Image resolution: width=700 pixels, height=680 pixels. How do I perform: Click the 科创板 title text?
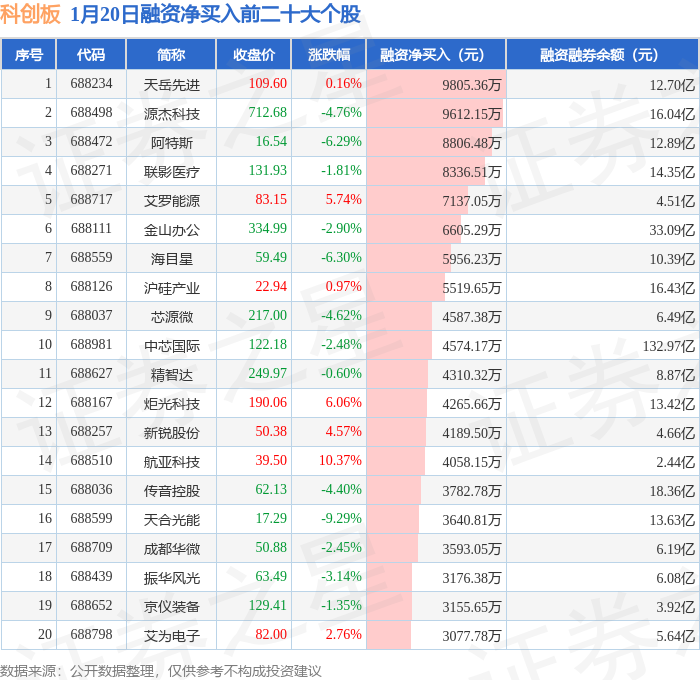30,14
